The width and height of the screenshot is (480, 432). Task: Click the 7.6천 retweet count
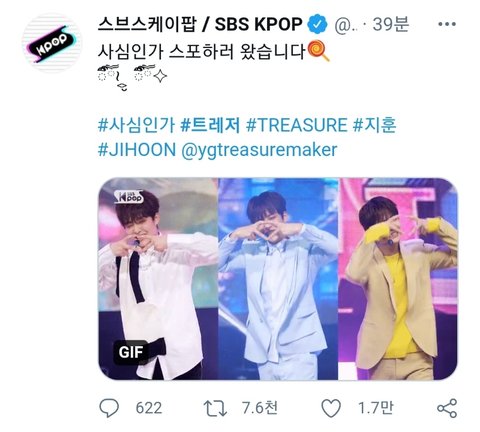pos(260,408)
